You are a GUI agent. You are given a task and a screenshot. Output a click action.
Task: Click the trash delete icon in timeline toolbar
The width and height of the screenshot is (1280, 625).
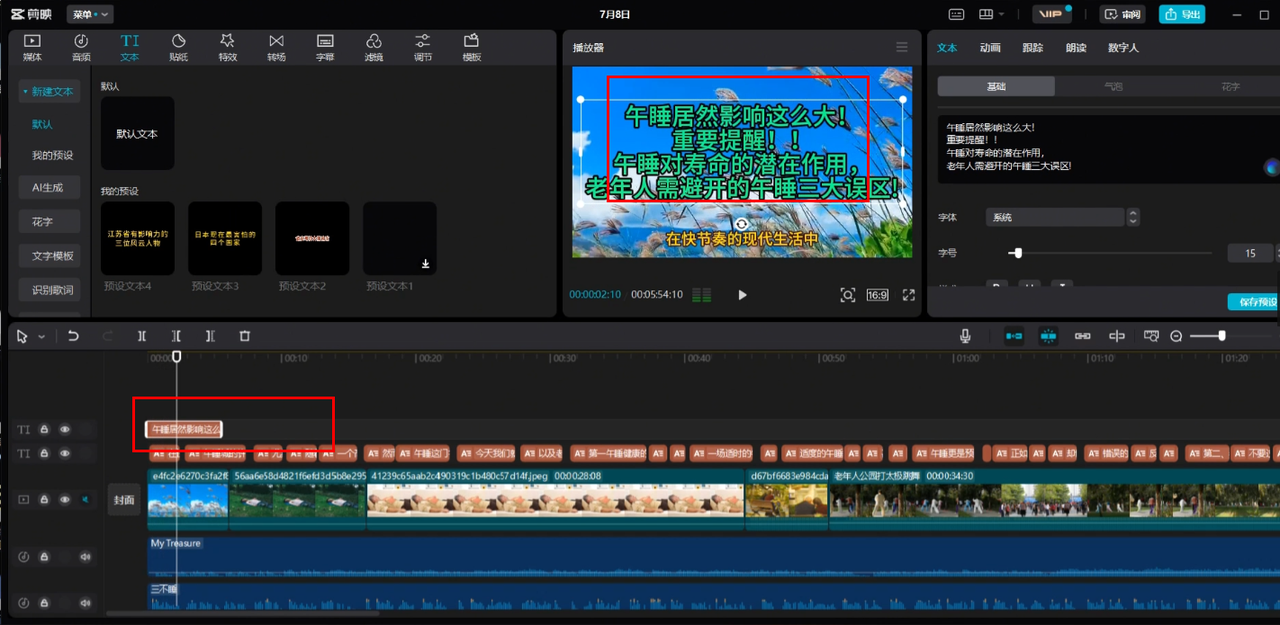(245, 337)
